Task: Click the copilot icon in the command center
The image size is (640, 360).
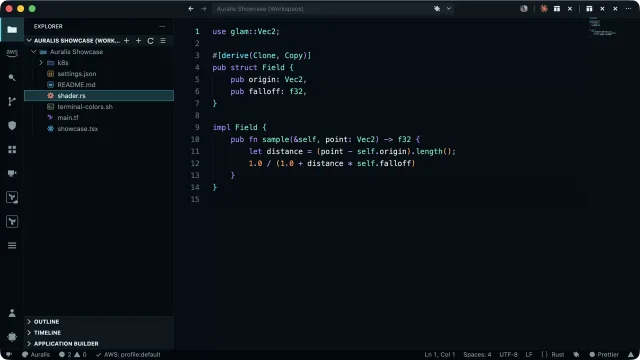Action: tap(437, 9)
